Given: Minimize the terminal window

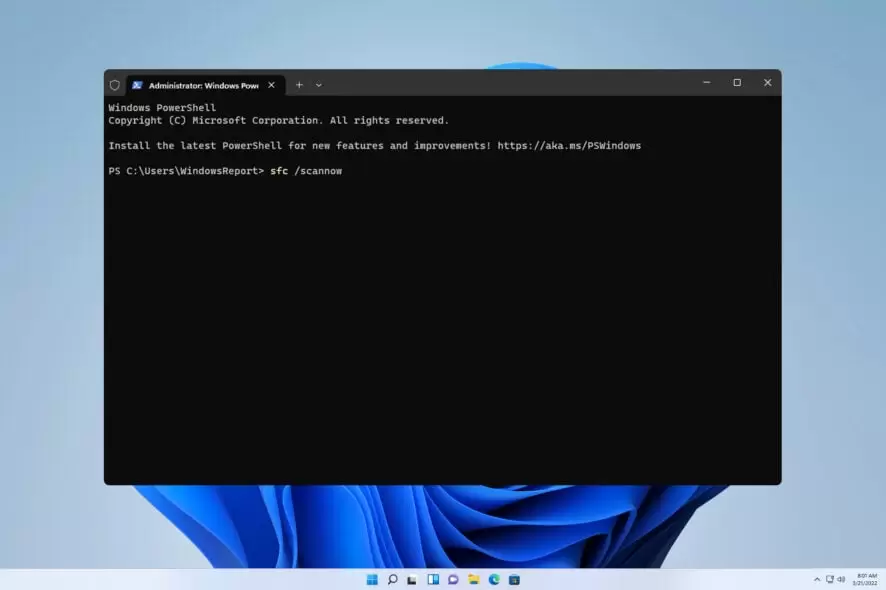Looking at the screenshot, I should [x=706, y=83].
